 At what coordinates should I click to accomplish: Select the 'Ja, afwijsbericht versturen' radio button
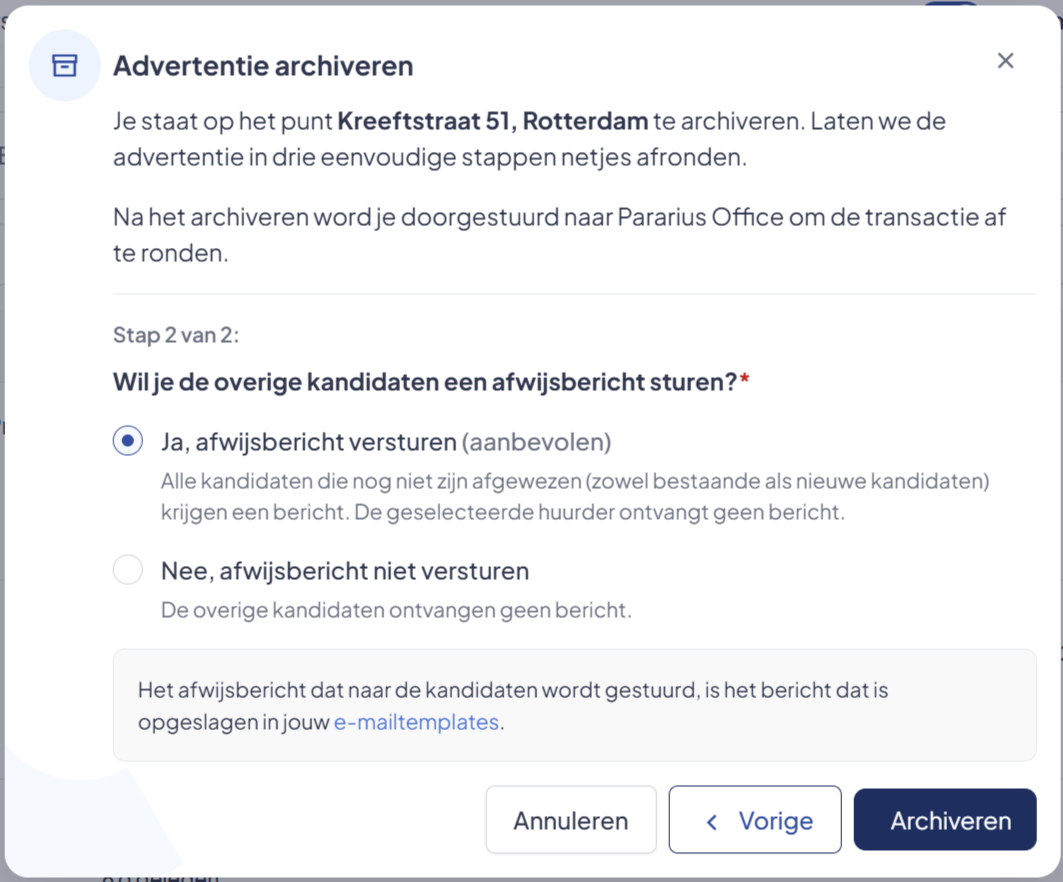127,441
